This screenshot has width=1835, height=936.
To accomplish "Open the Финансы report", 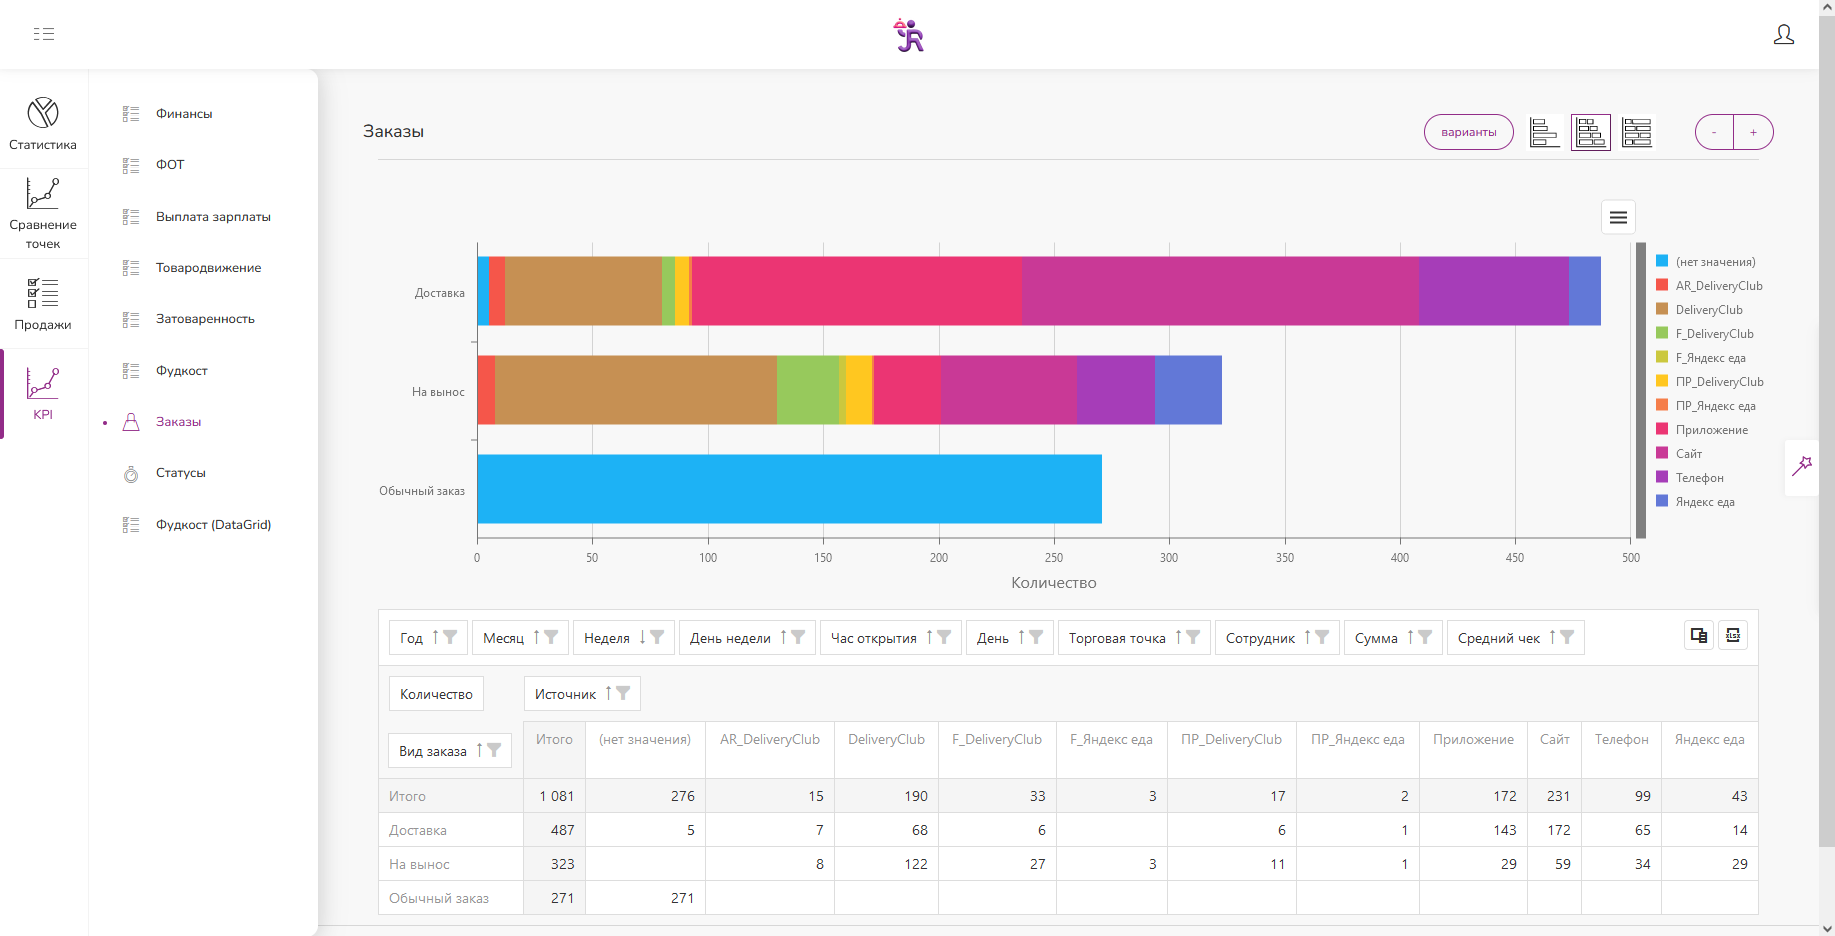I will point(184,114).
